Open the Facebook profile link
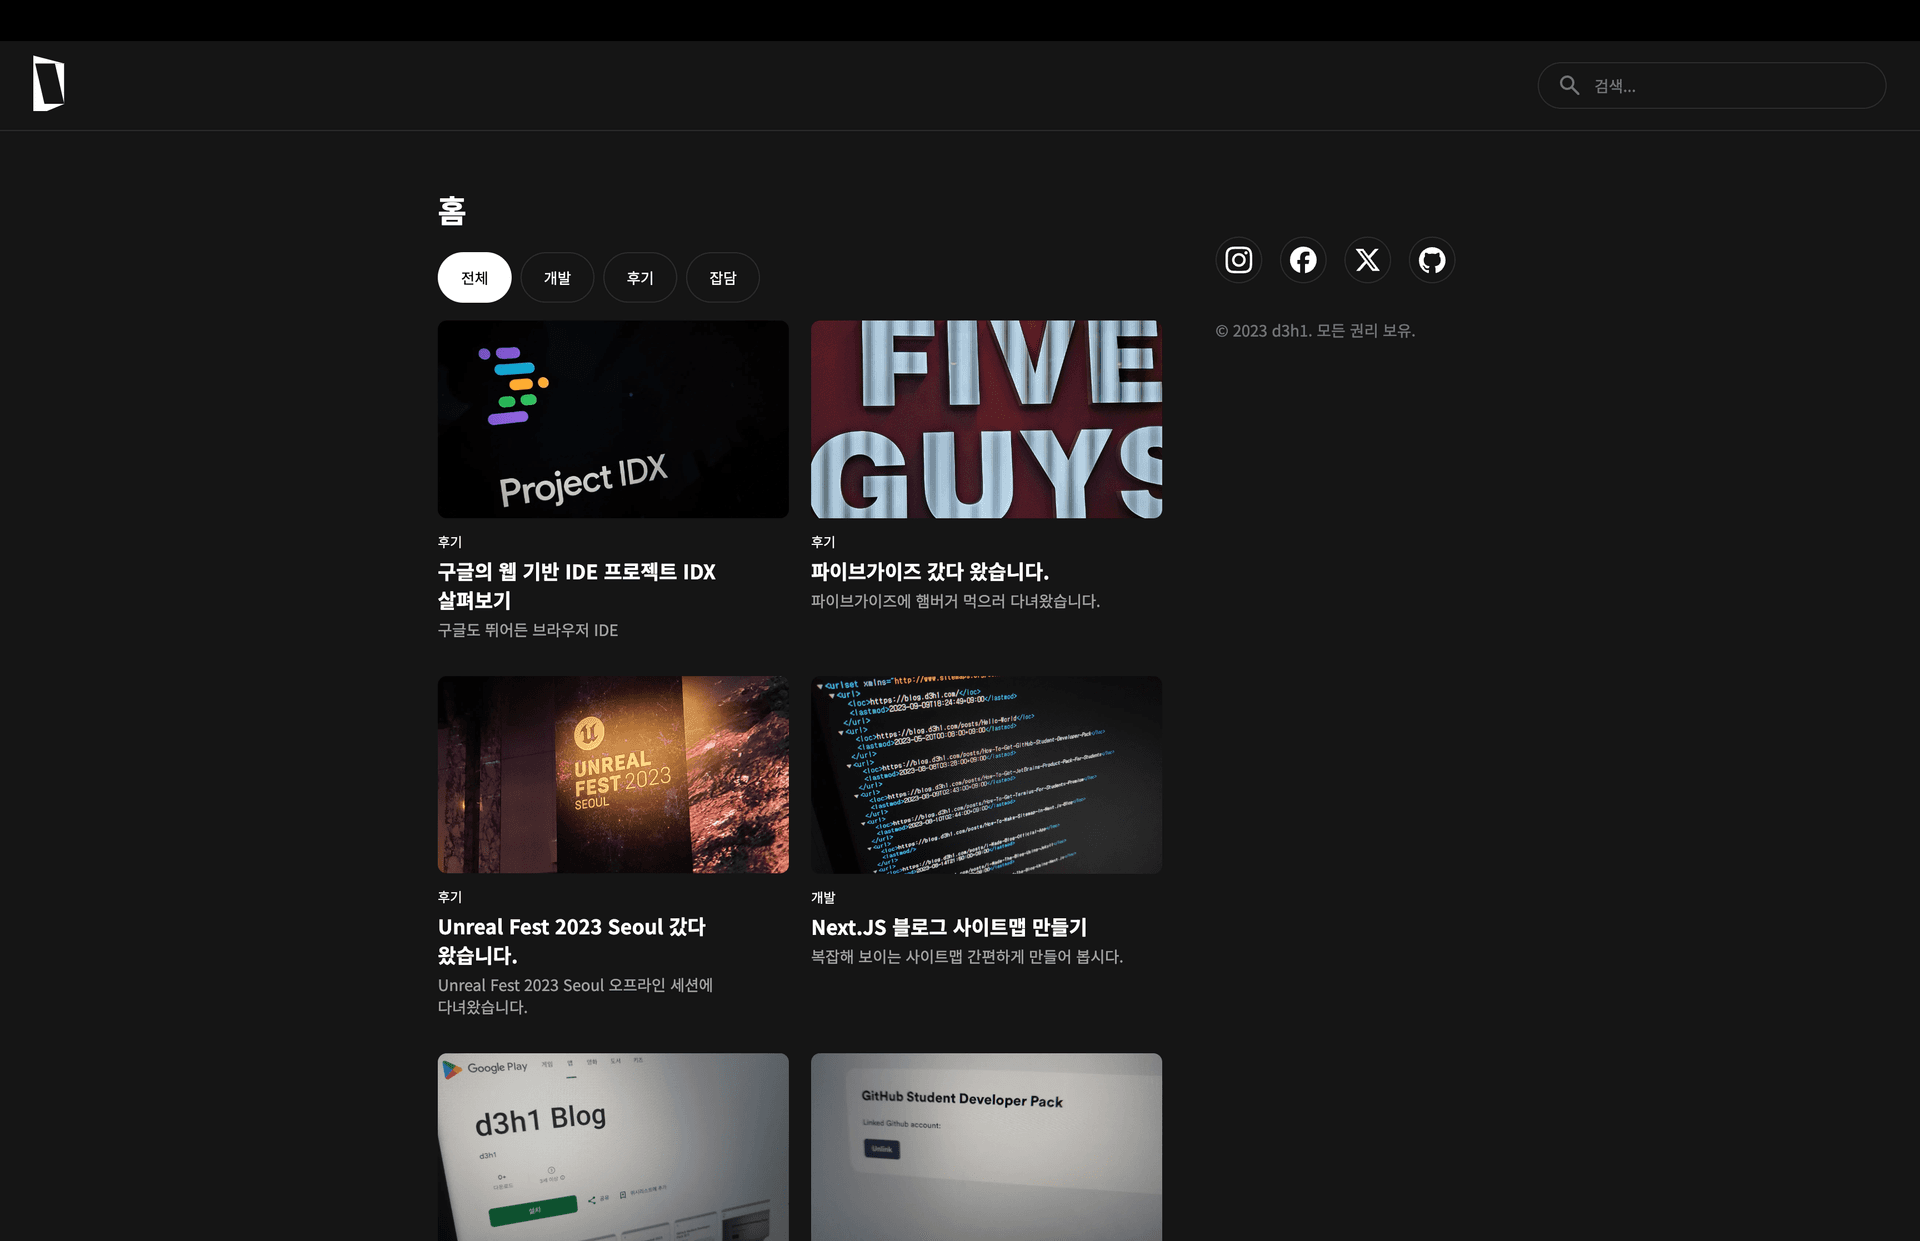Image resolution: width=1920 pixels, height=1241 pixels. [1303, 260]
